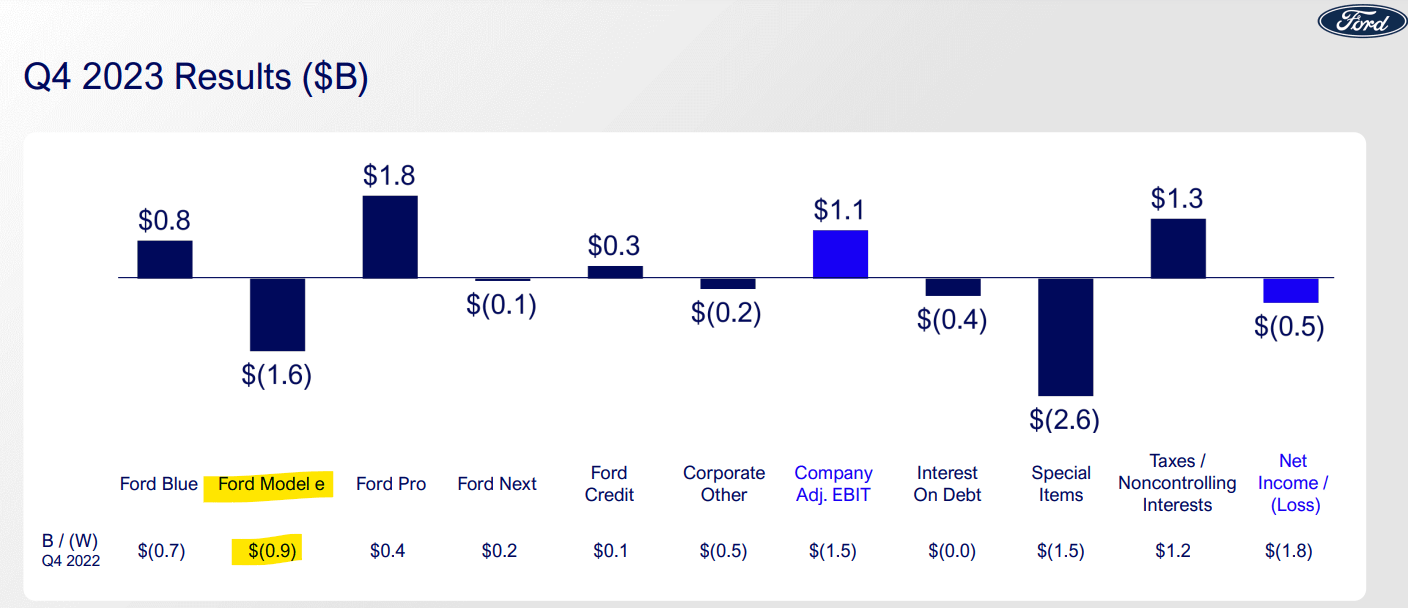Screen dimensions: 1408x608
Task: Click the blue Net Income / (Loss) label
Action: [1293, 483]
